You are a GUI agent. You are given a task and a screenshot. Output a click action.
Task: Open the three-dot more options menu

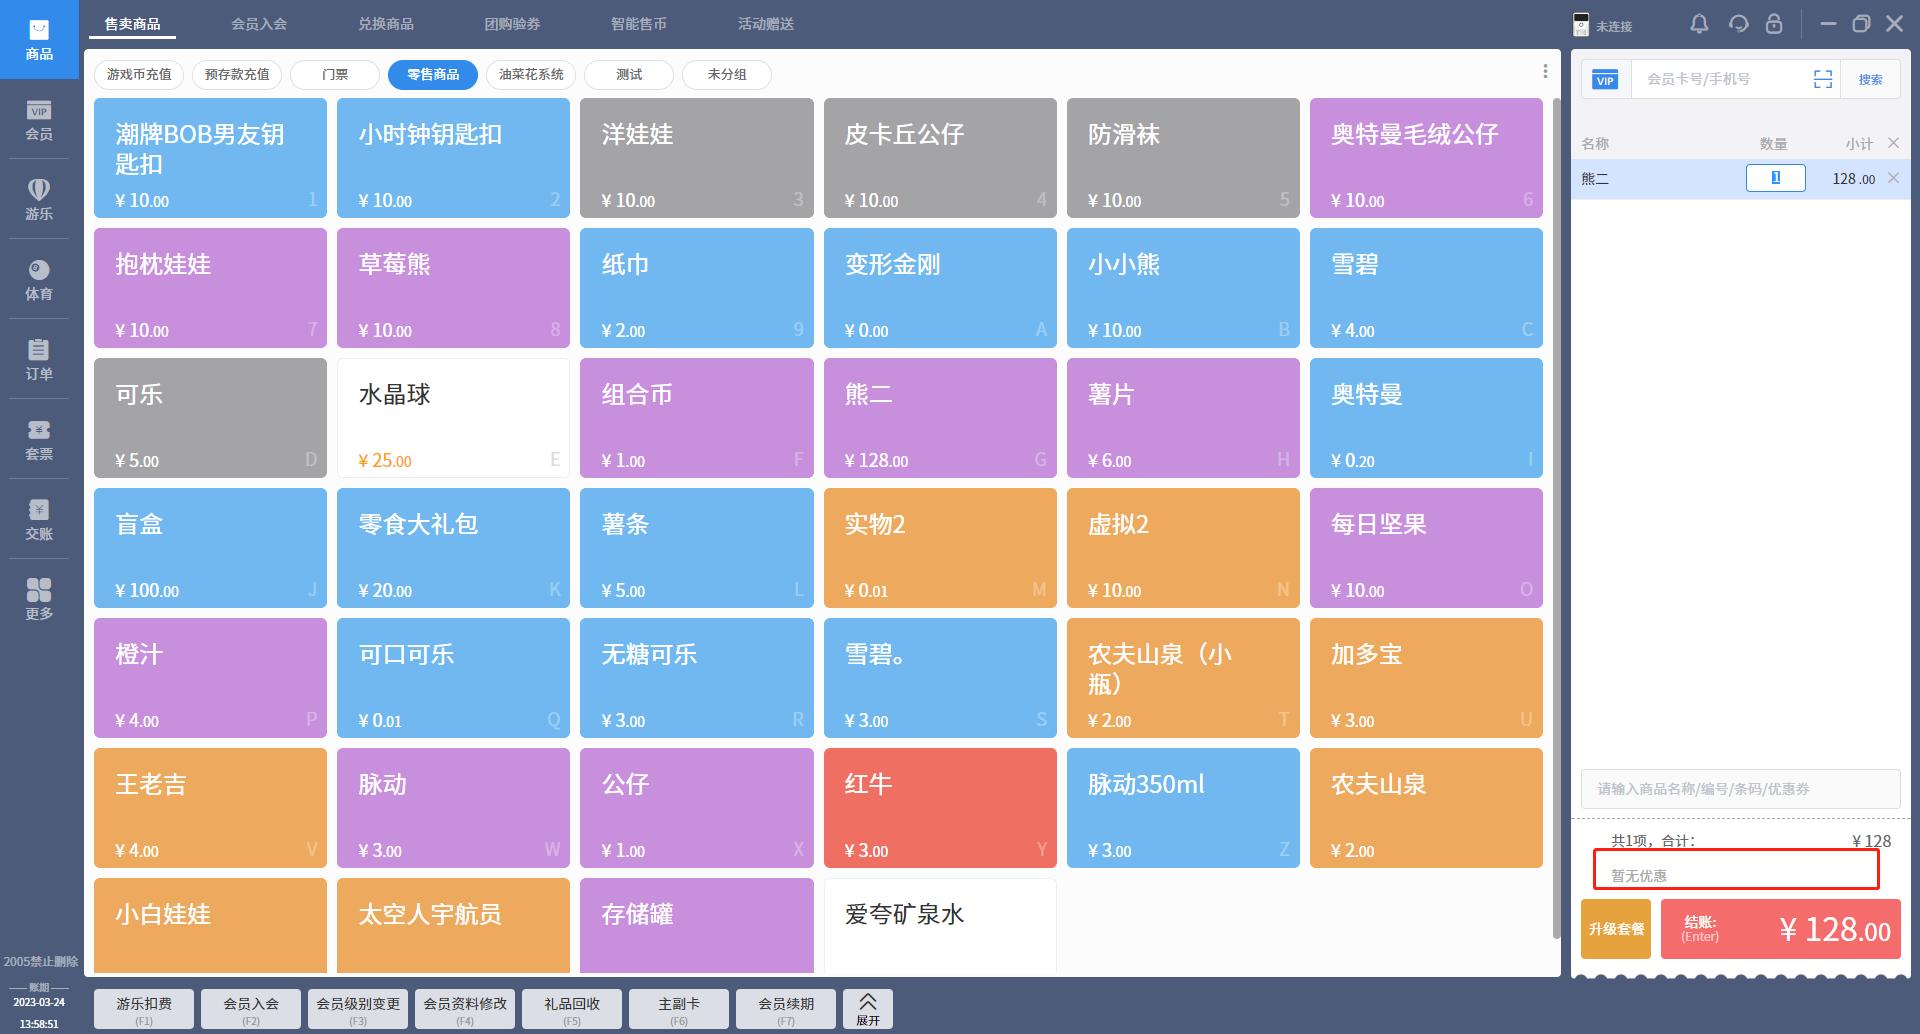1545,72
